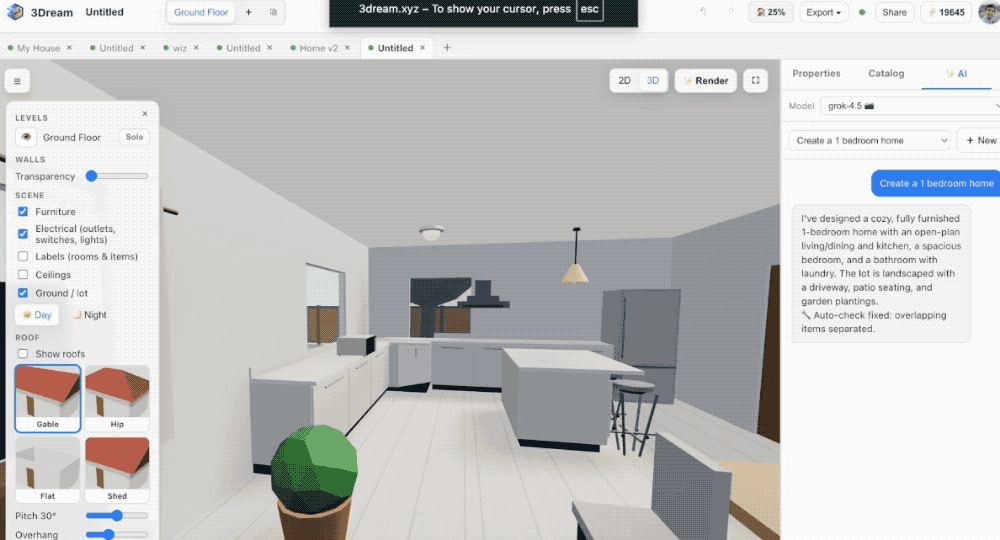Open the Export dropdown
Screen dimensions: 1000x540
click(x=823, y=12)
